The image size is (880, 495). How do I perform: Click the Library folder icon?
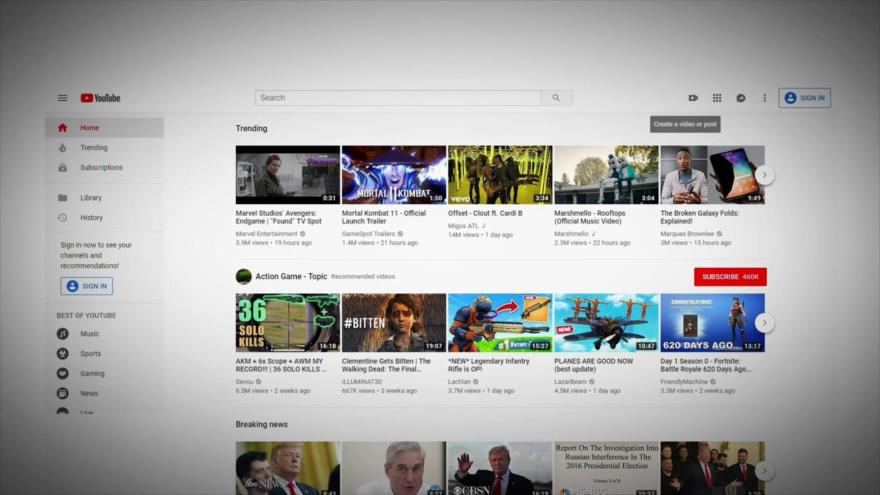pos(62,198)
